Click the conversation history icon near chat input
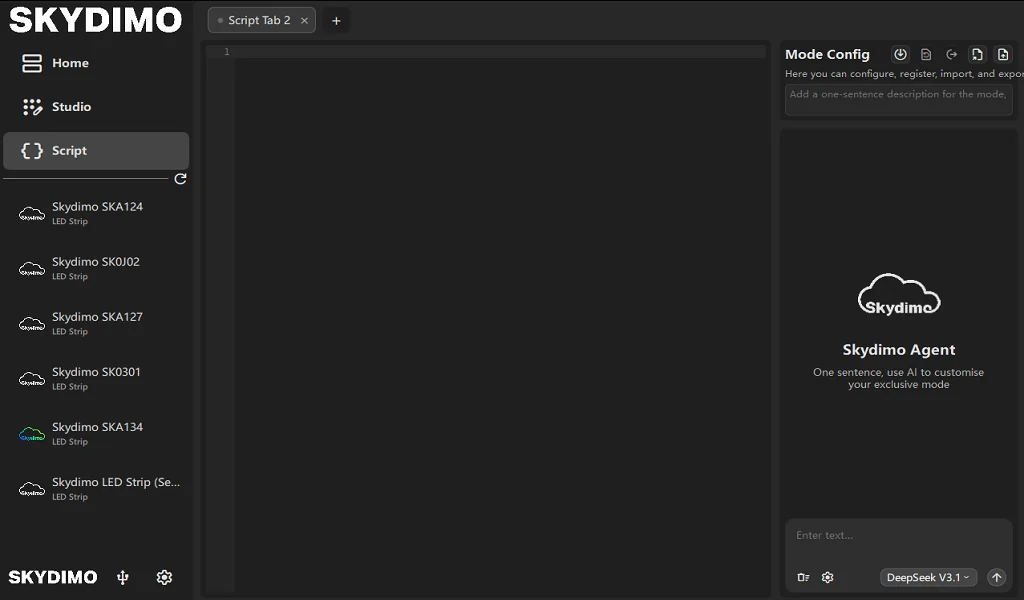 pyautogui.click(x=803, y=577)
